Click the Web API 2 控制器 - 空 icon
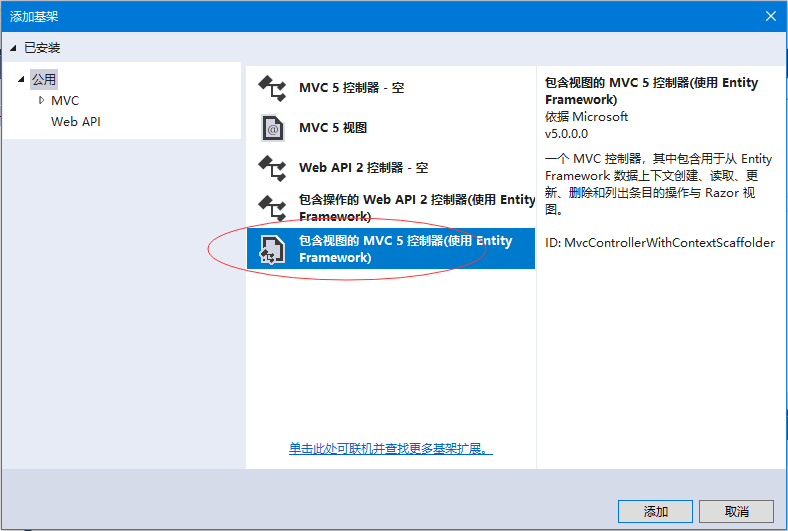The width and height of the screenshot is (788, 531). [x=272, y=168]
